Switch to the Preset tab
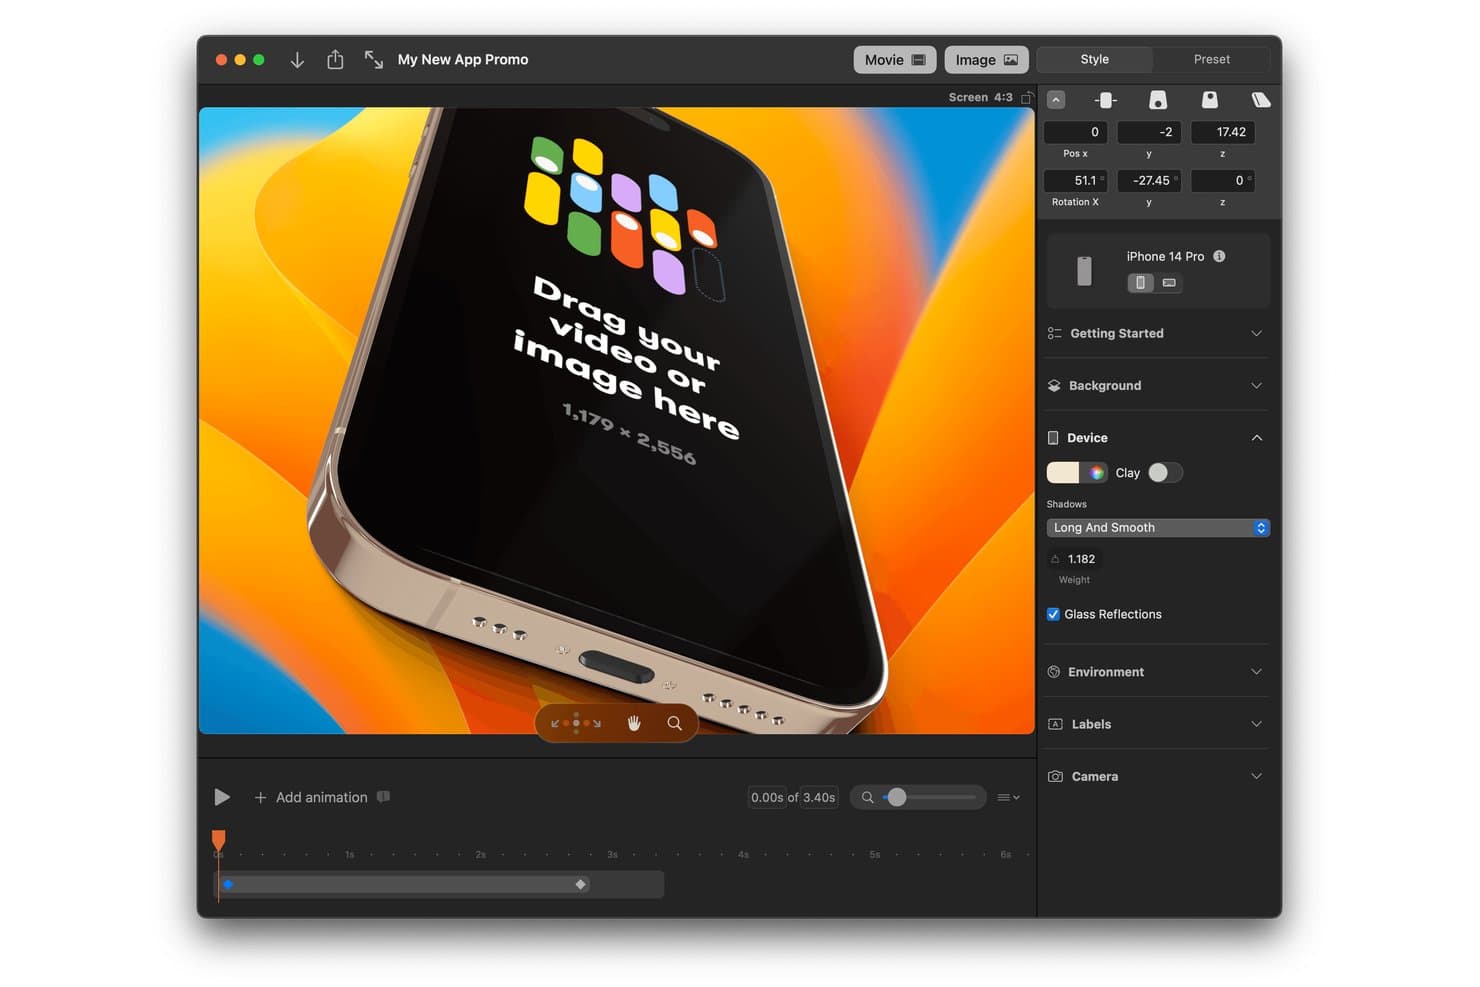 tap(1211, 59)
